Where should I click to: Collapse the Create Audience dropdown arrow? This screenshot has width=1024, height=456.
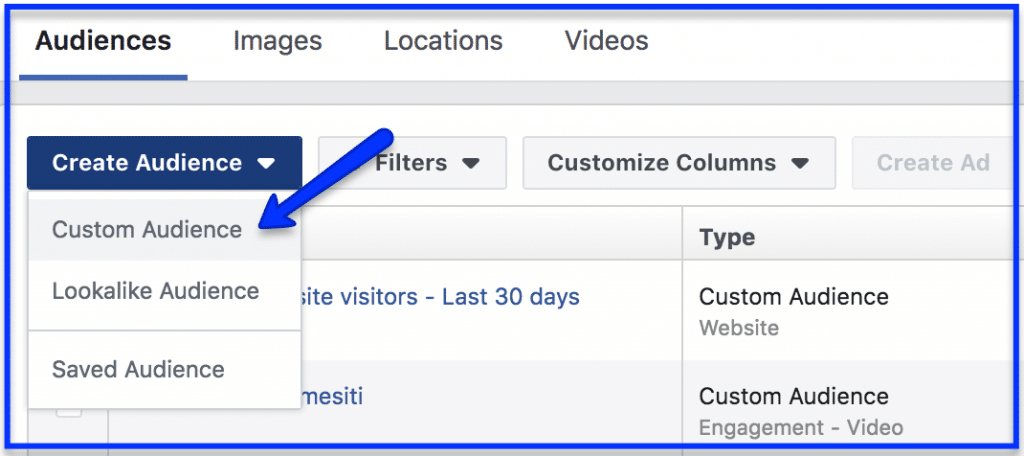tap(266, 163)
